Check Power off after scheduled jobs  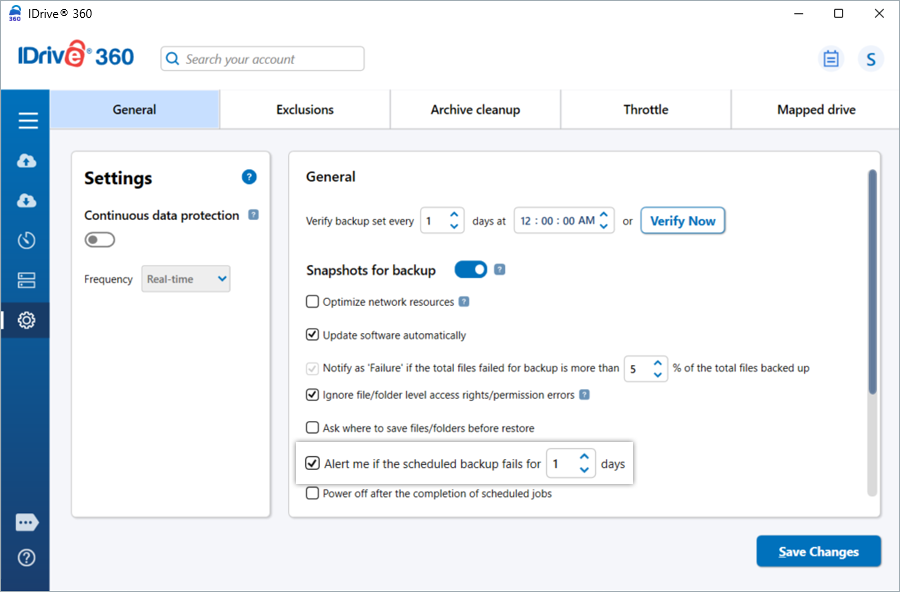(x=313, y=493)
